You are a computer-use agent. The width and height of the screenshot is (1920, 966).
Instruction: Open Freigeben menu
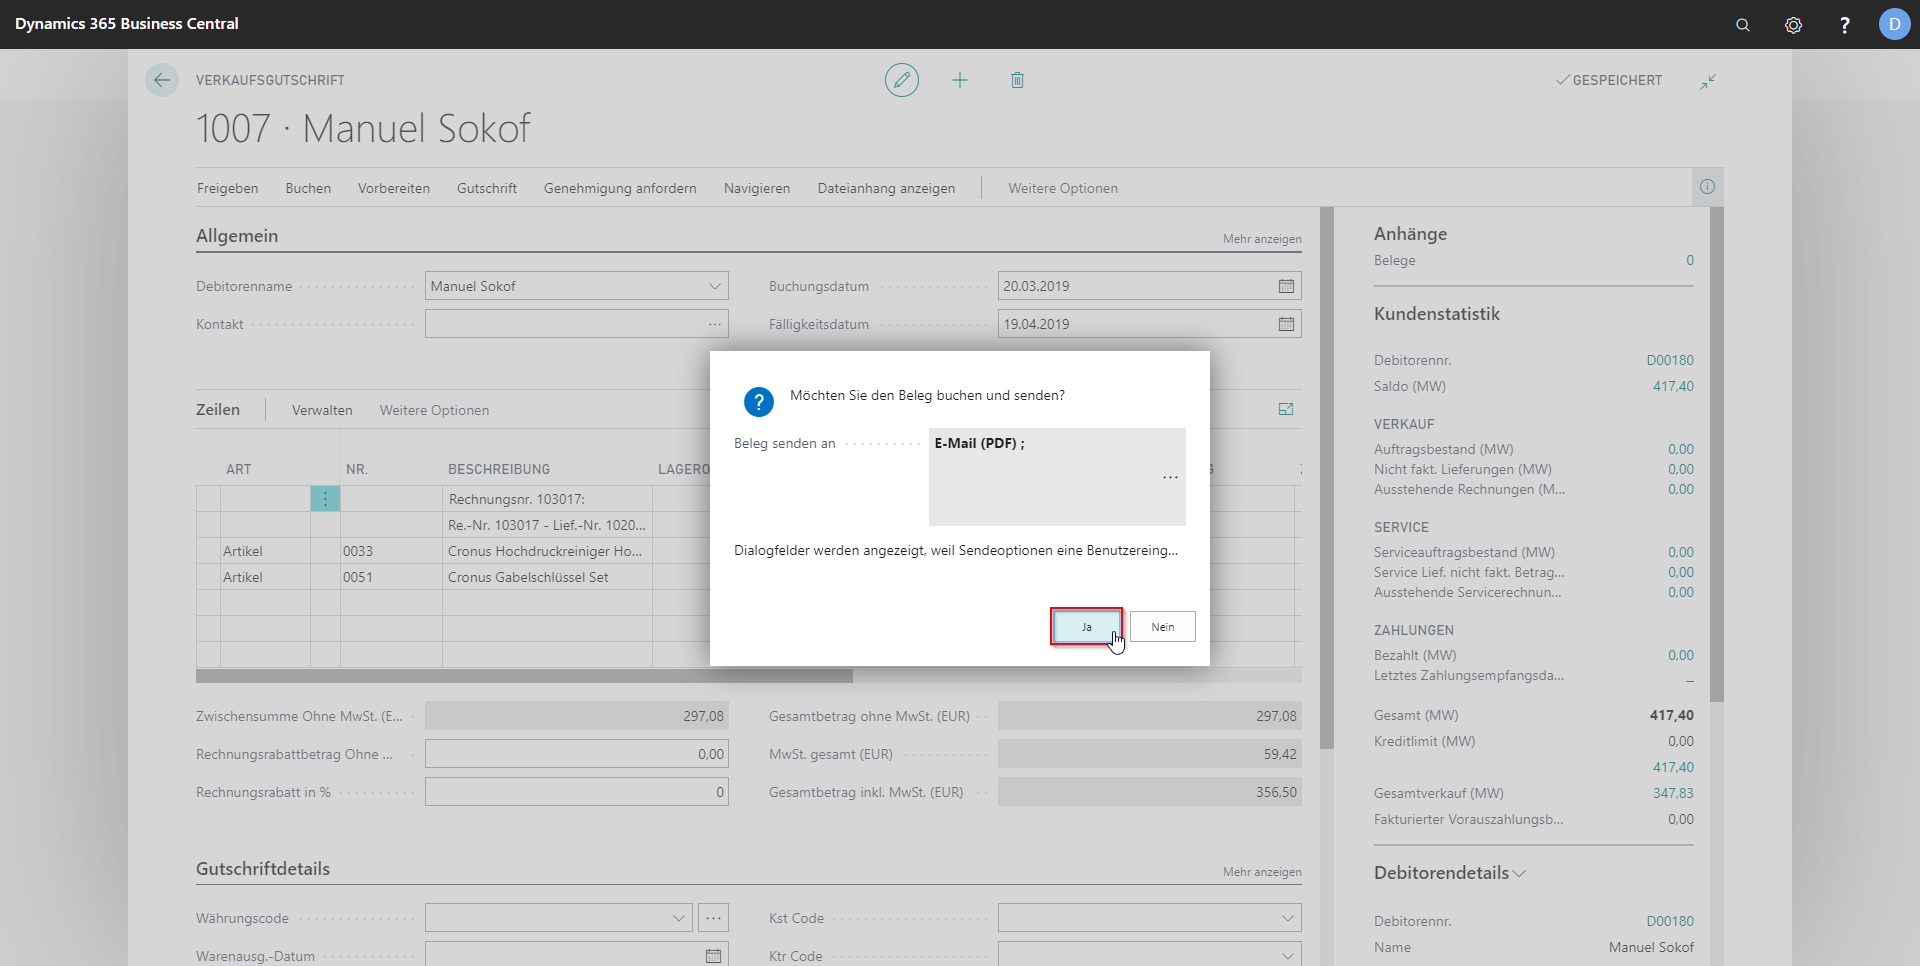pos(227,188)
